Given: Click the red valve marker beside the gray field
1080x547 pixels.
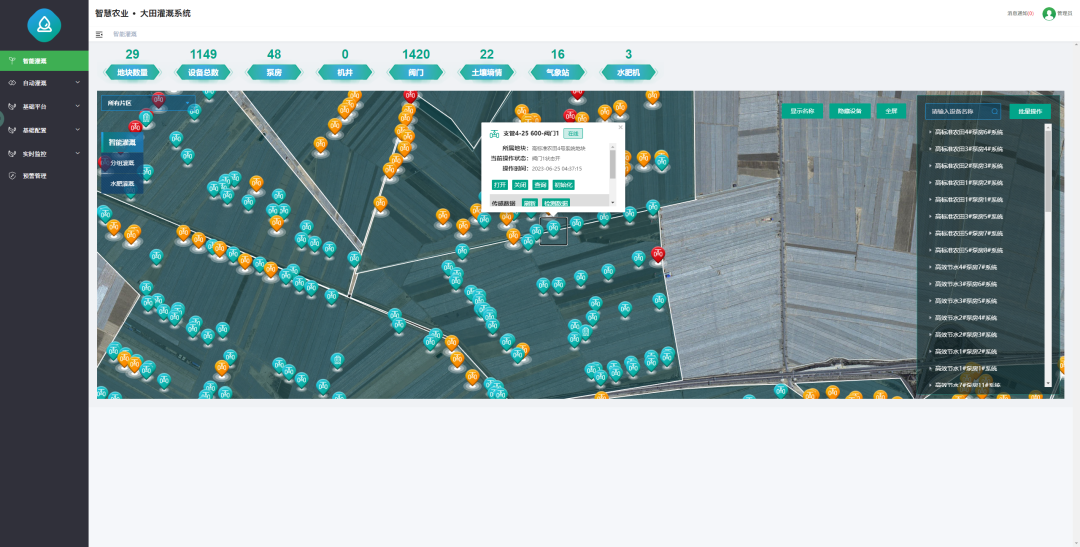Looking at the screenshot, I should click(658, 254).
